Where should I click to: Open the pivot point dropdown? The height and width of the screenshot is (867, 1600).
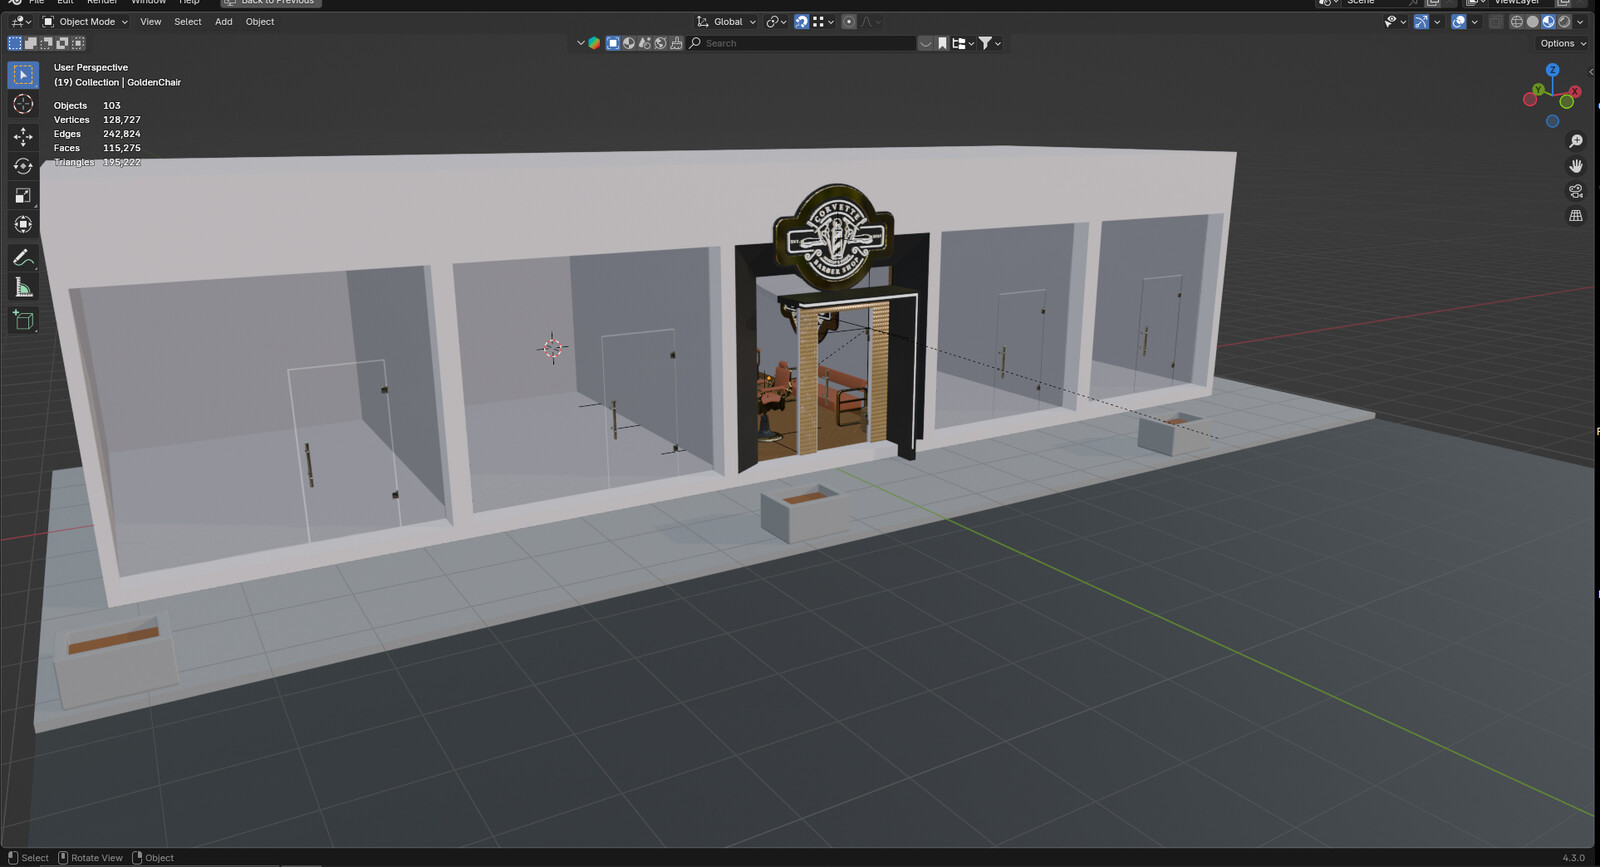pyautogui.click(x=776, y=22)
